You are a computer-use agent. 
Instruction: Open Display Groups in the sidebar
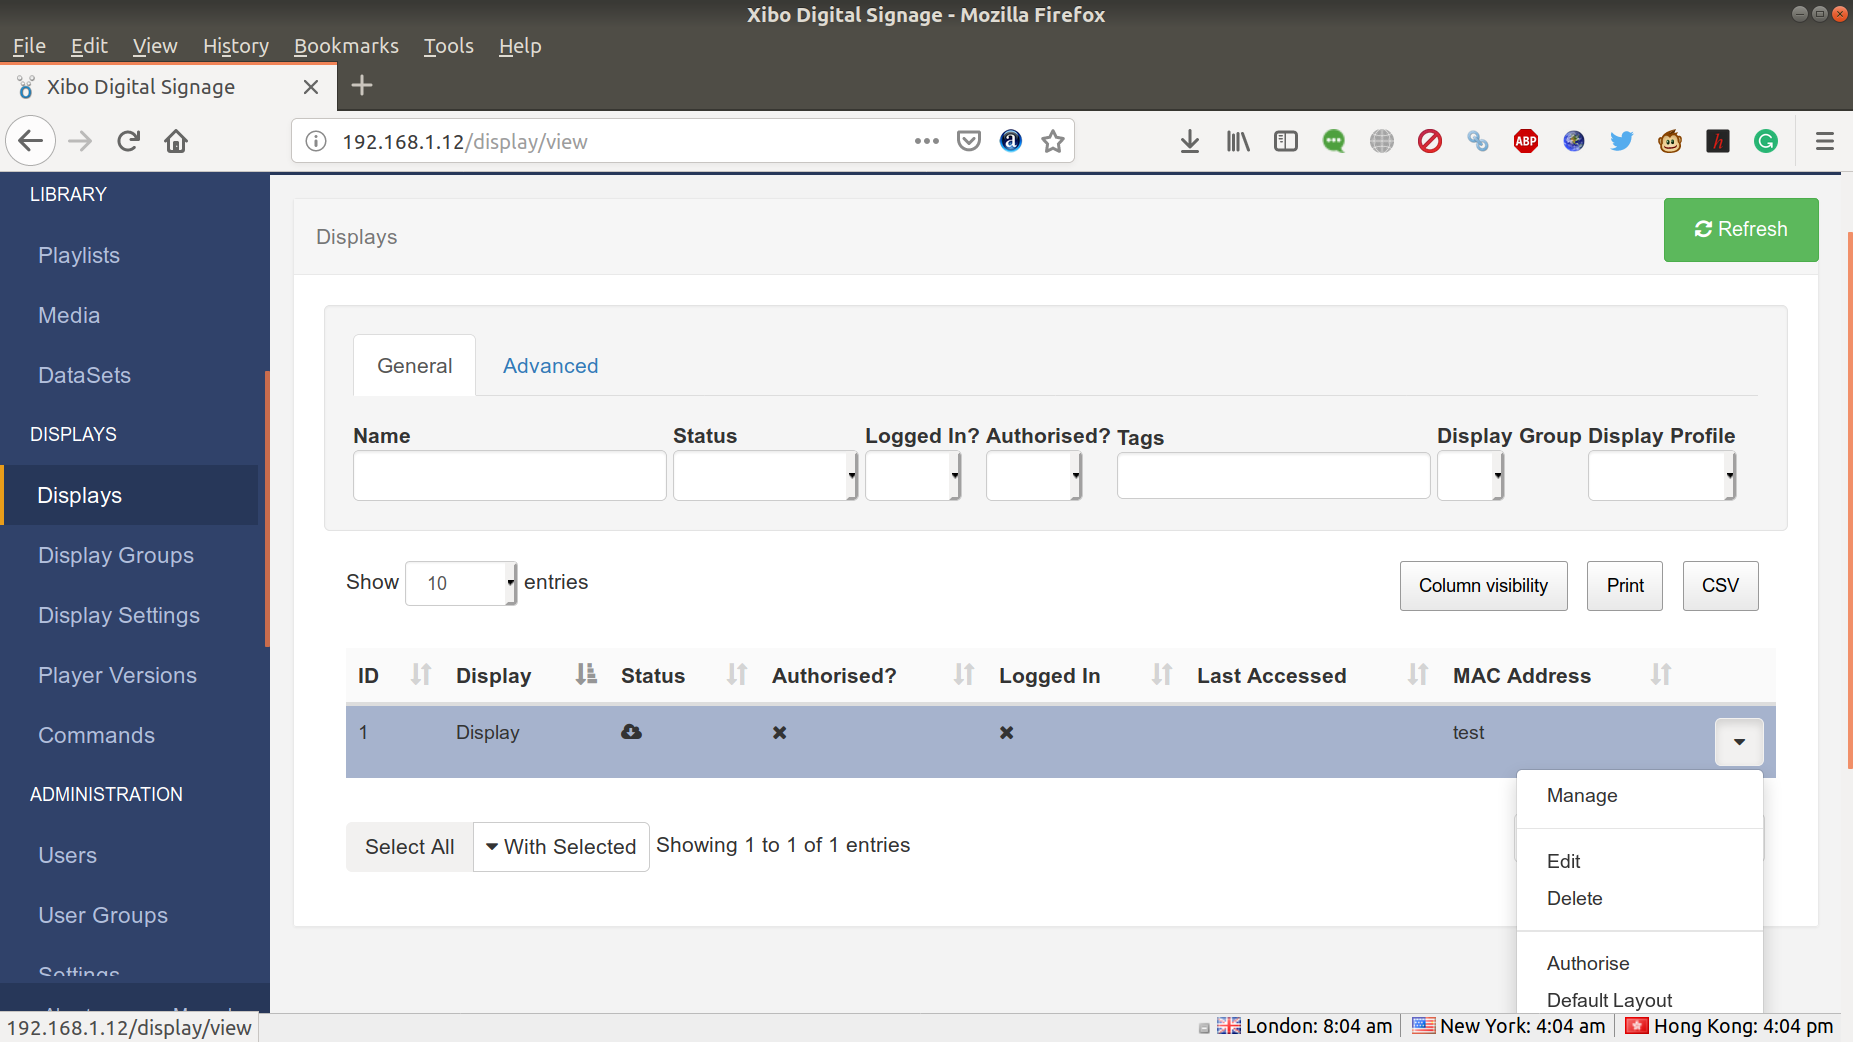tap(116, 555)
